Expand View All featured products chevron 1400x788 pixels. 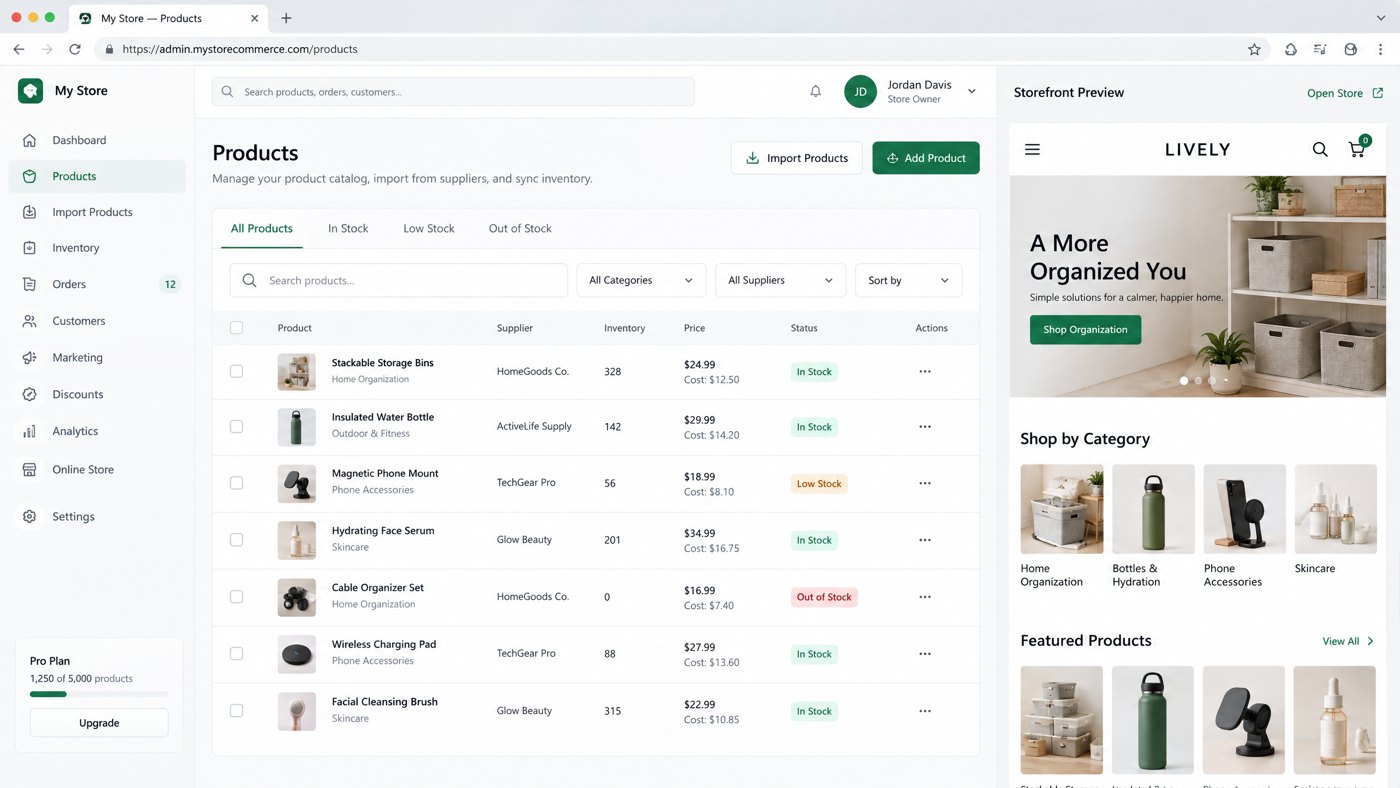pos(1370,641)
